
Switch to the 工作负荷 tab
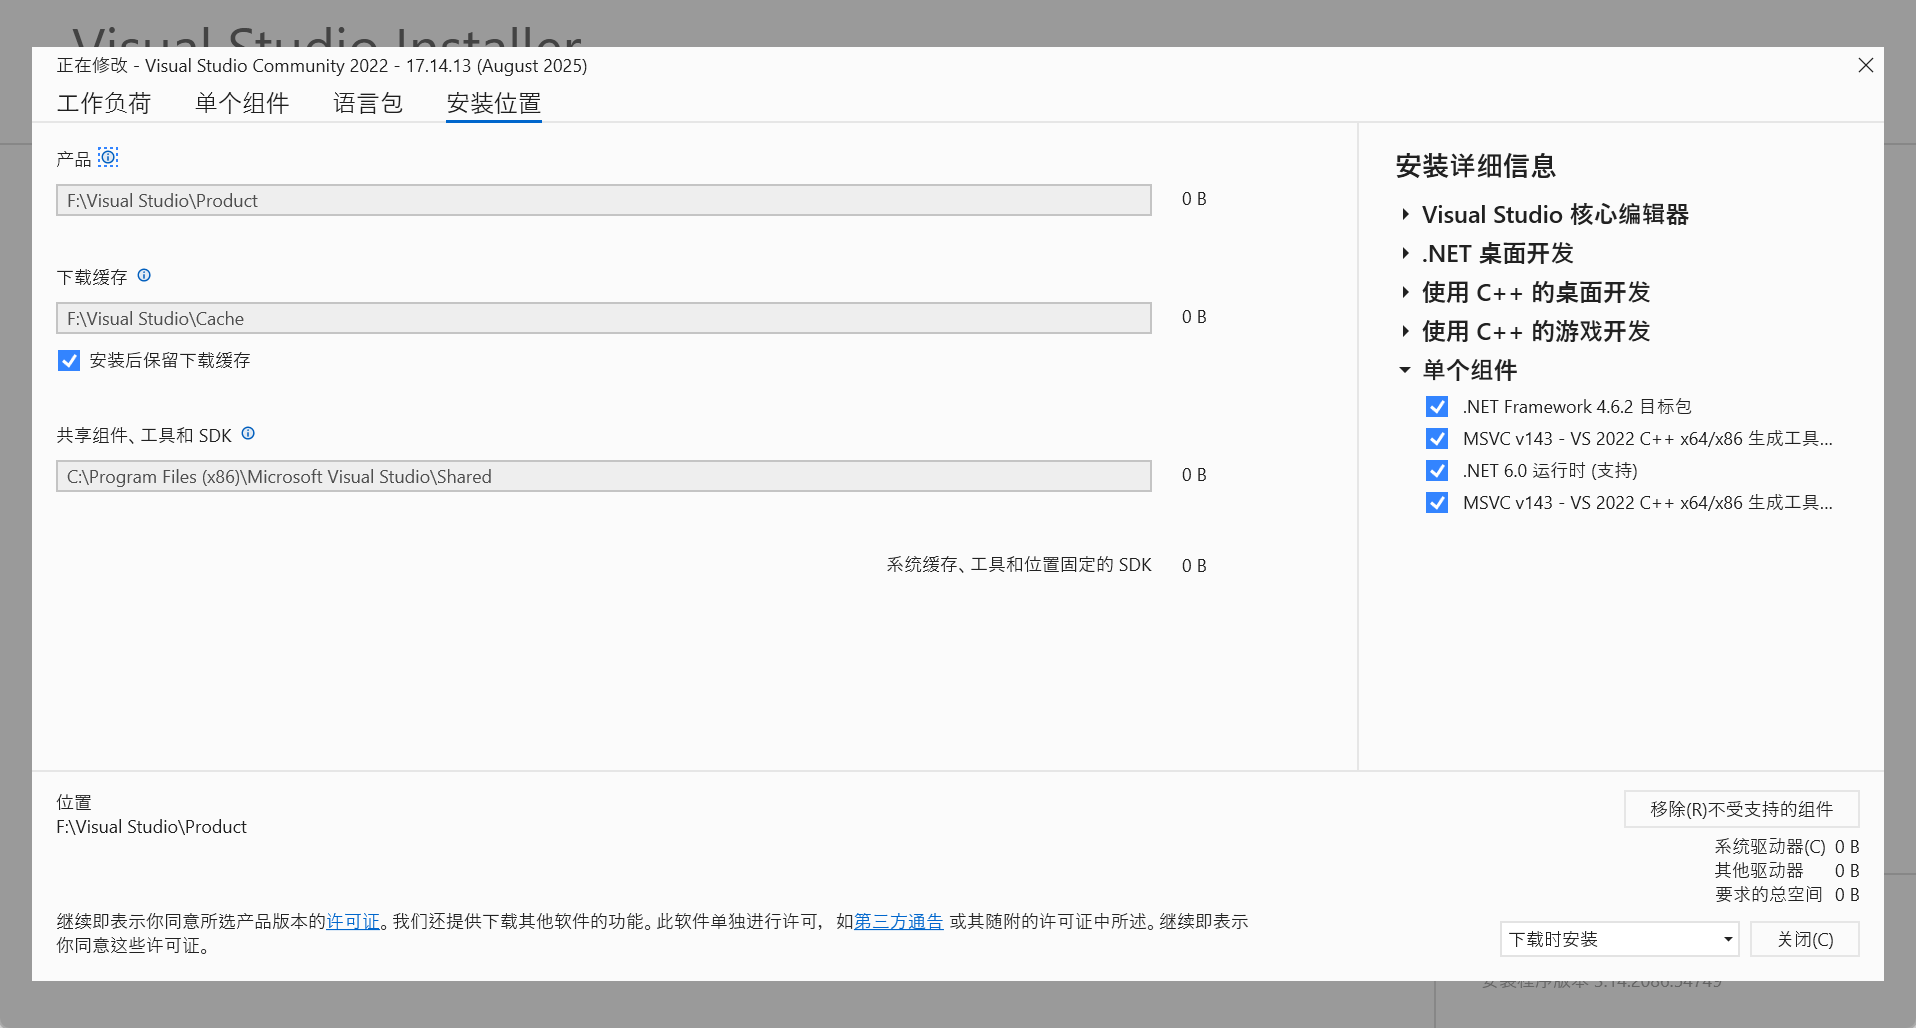(x=104, y=103)
